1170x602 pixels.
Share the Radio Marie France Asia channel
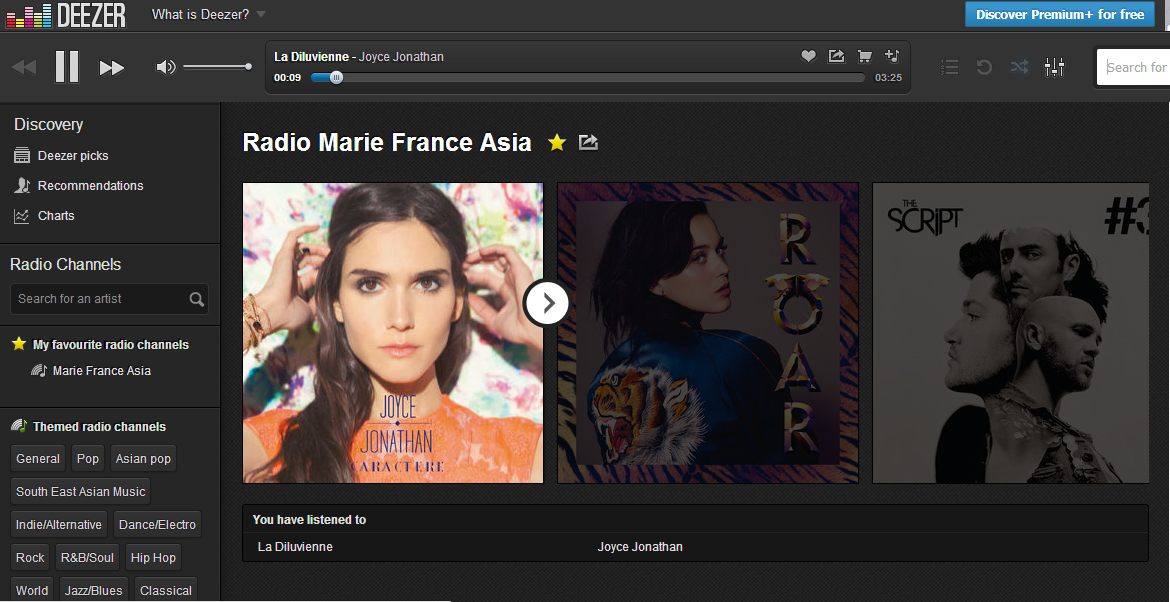click(x=588, y=142)
